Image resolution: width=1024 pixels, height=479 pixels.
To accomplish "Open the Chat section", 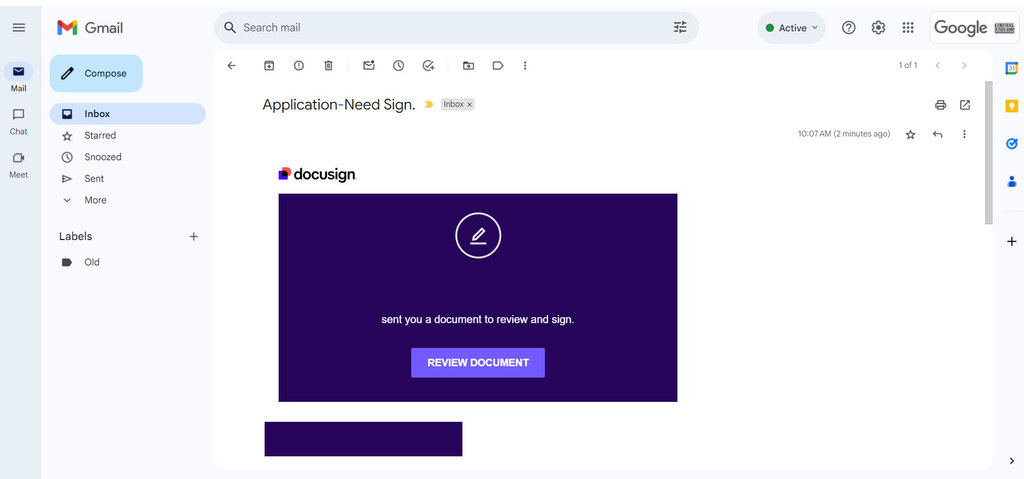I will [x=18, y=121].
